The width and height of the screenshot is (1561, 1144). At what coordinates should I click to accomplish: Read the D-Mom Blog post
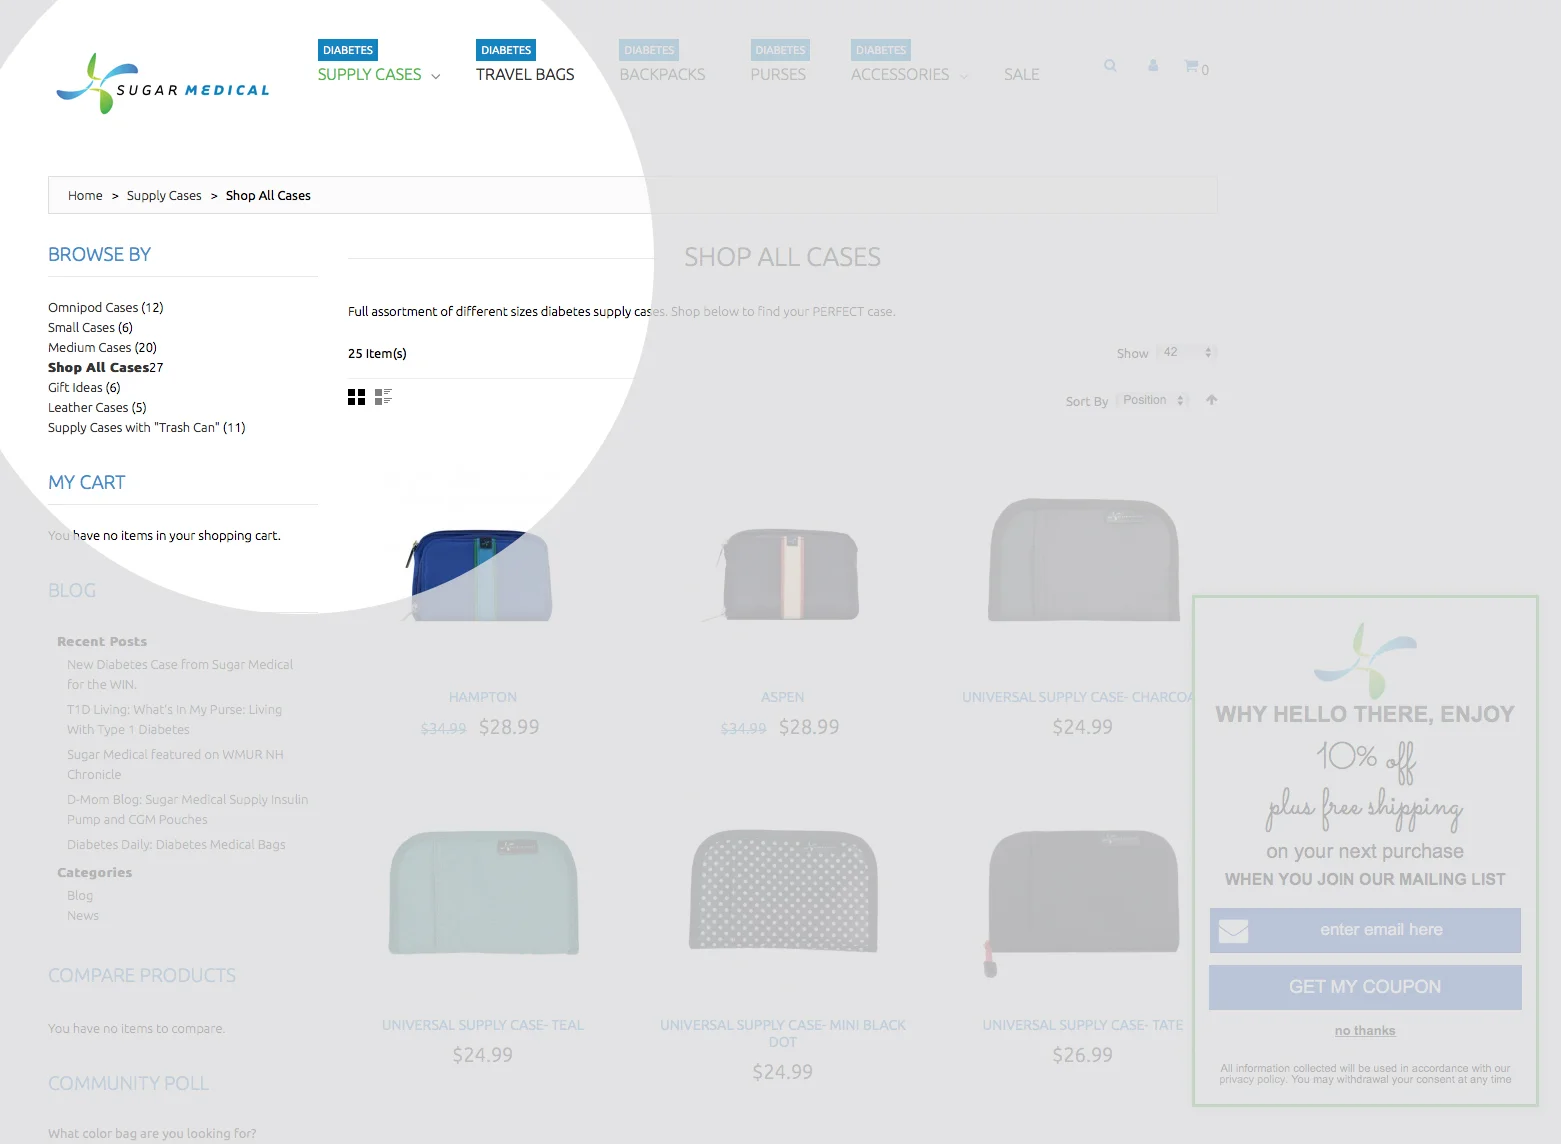pyautogui.click(x=187, y=810)
